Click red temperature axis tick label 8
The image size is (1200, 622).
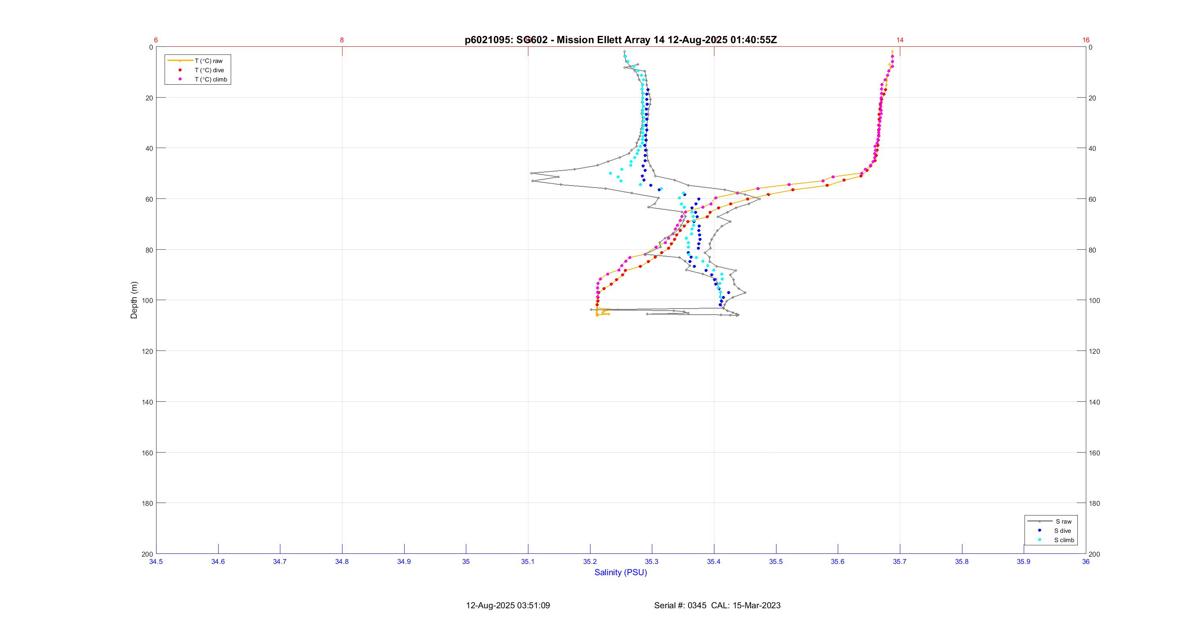tap(342, 40)
